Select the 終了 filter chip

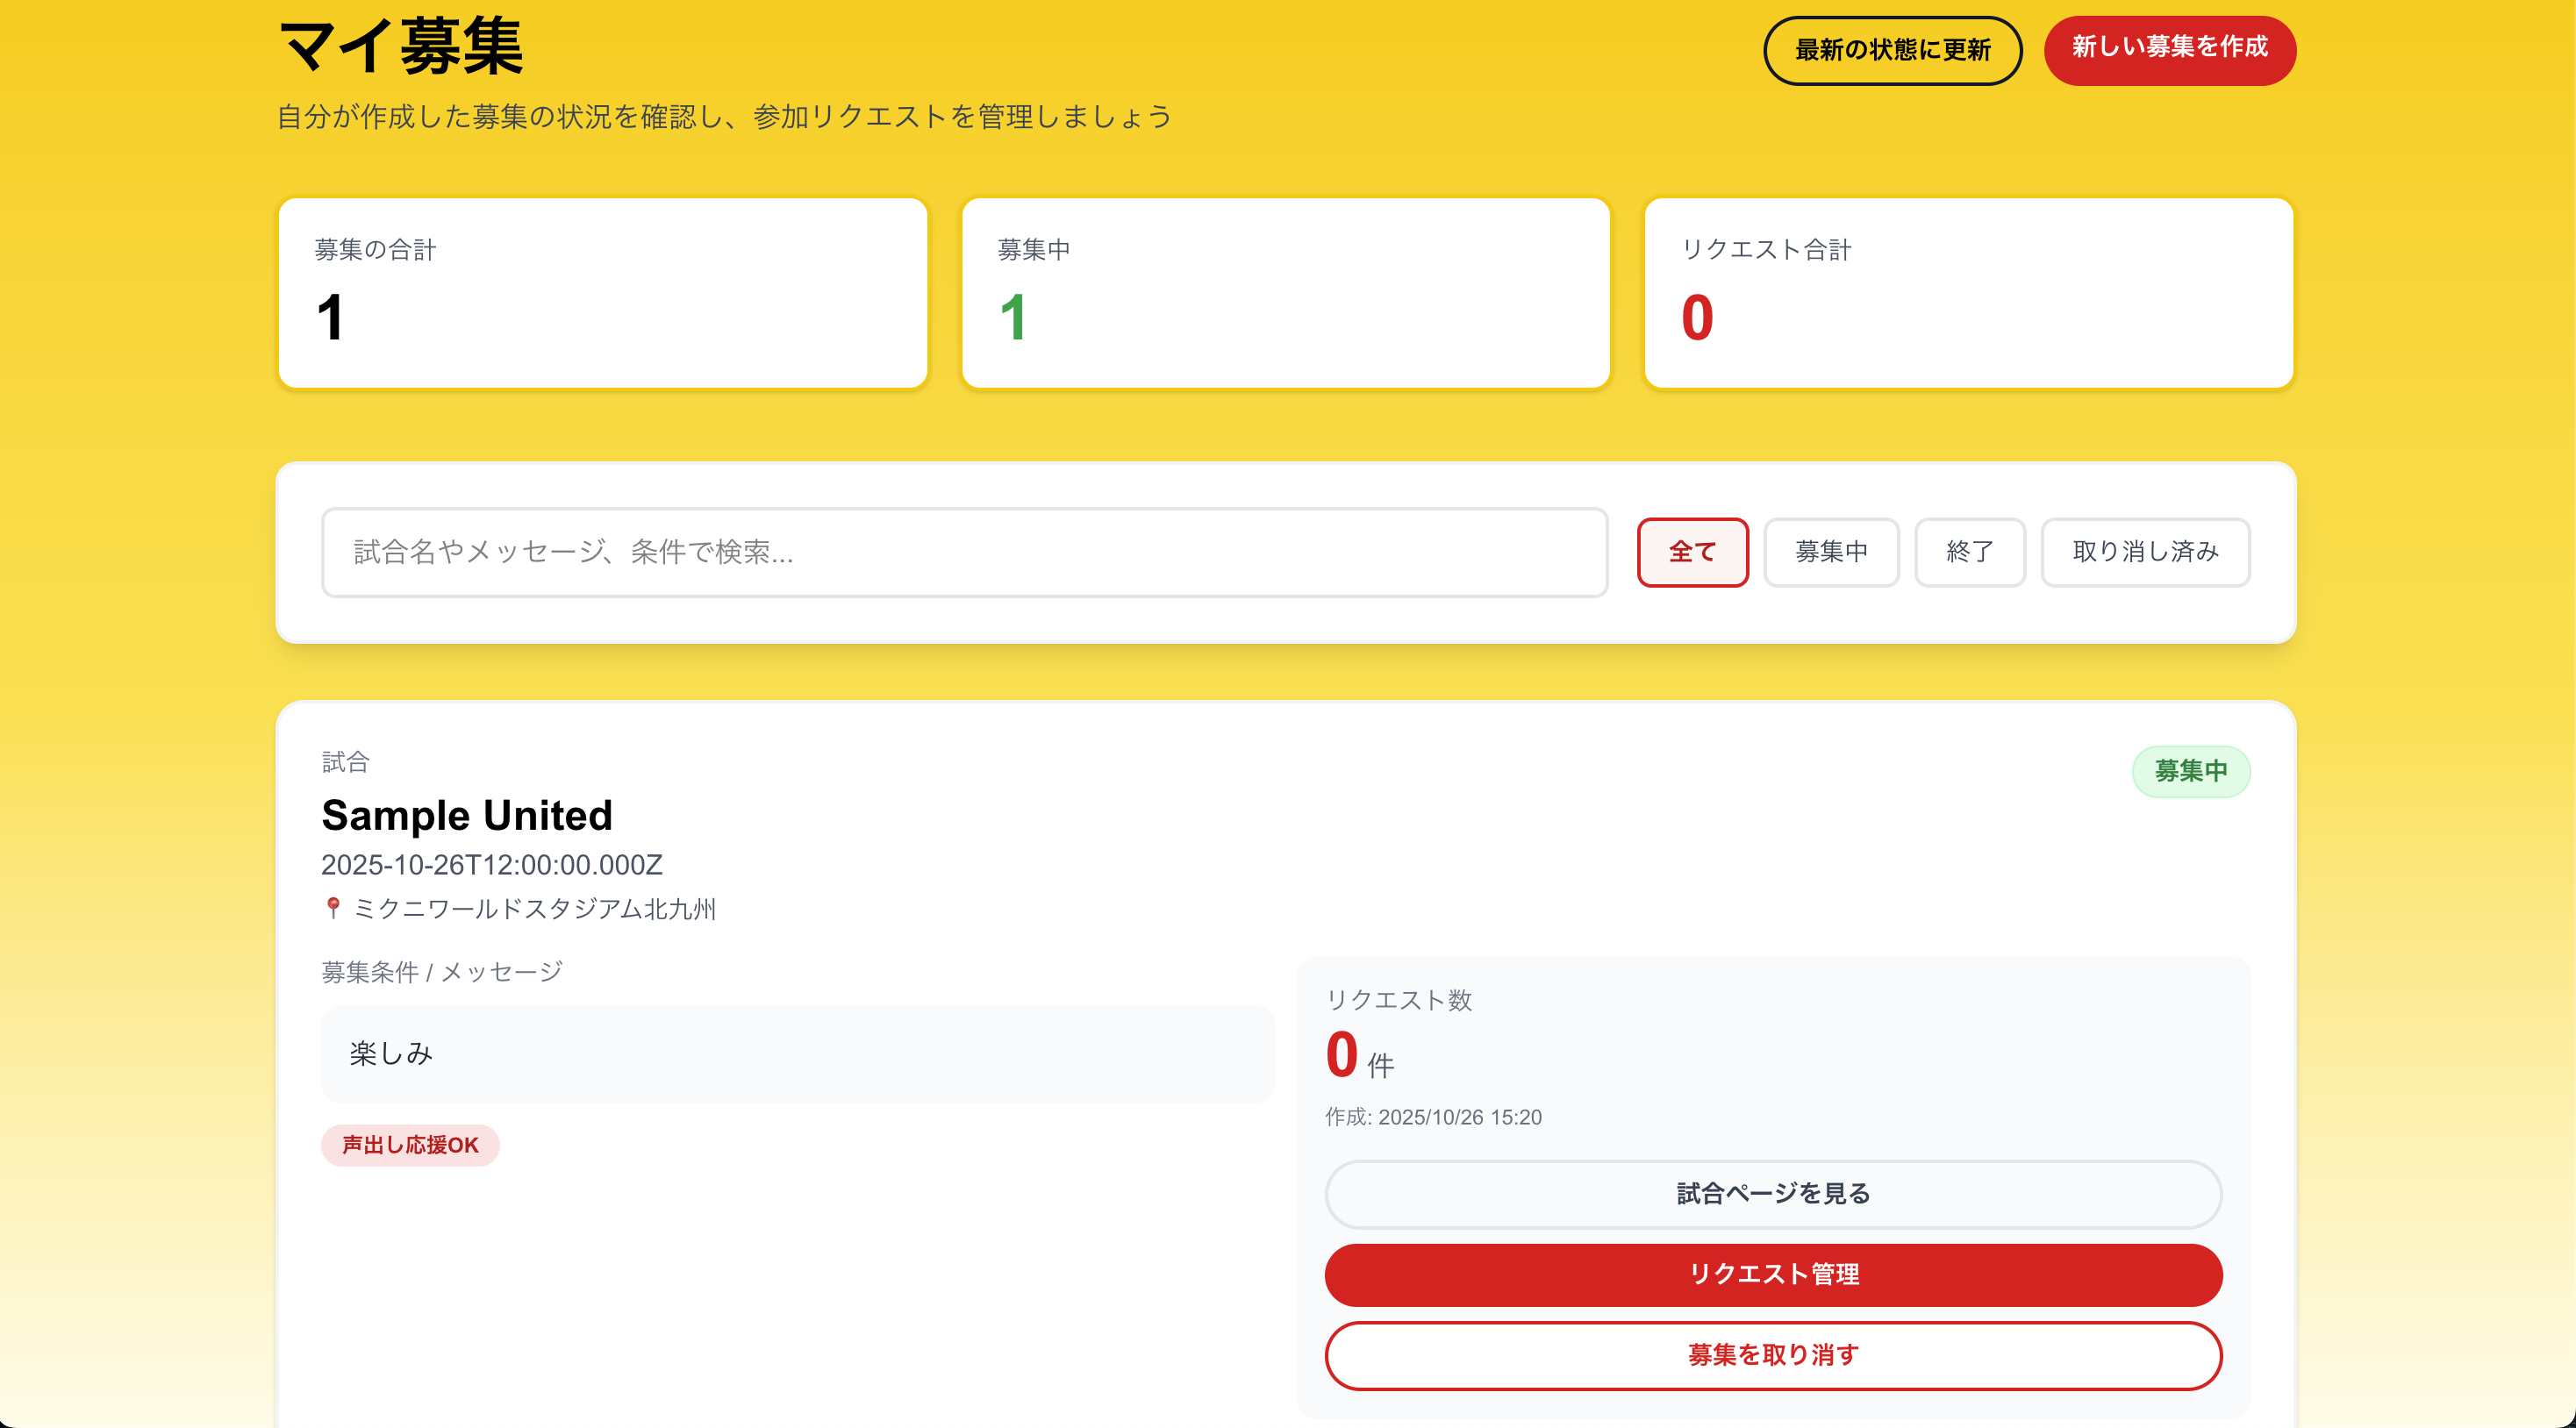point(1968,552)
